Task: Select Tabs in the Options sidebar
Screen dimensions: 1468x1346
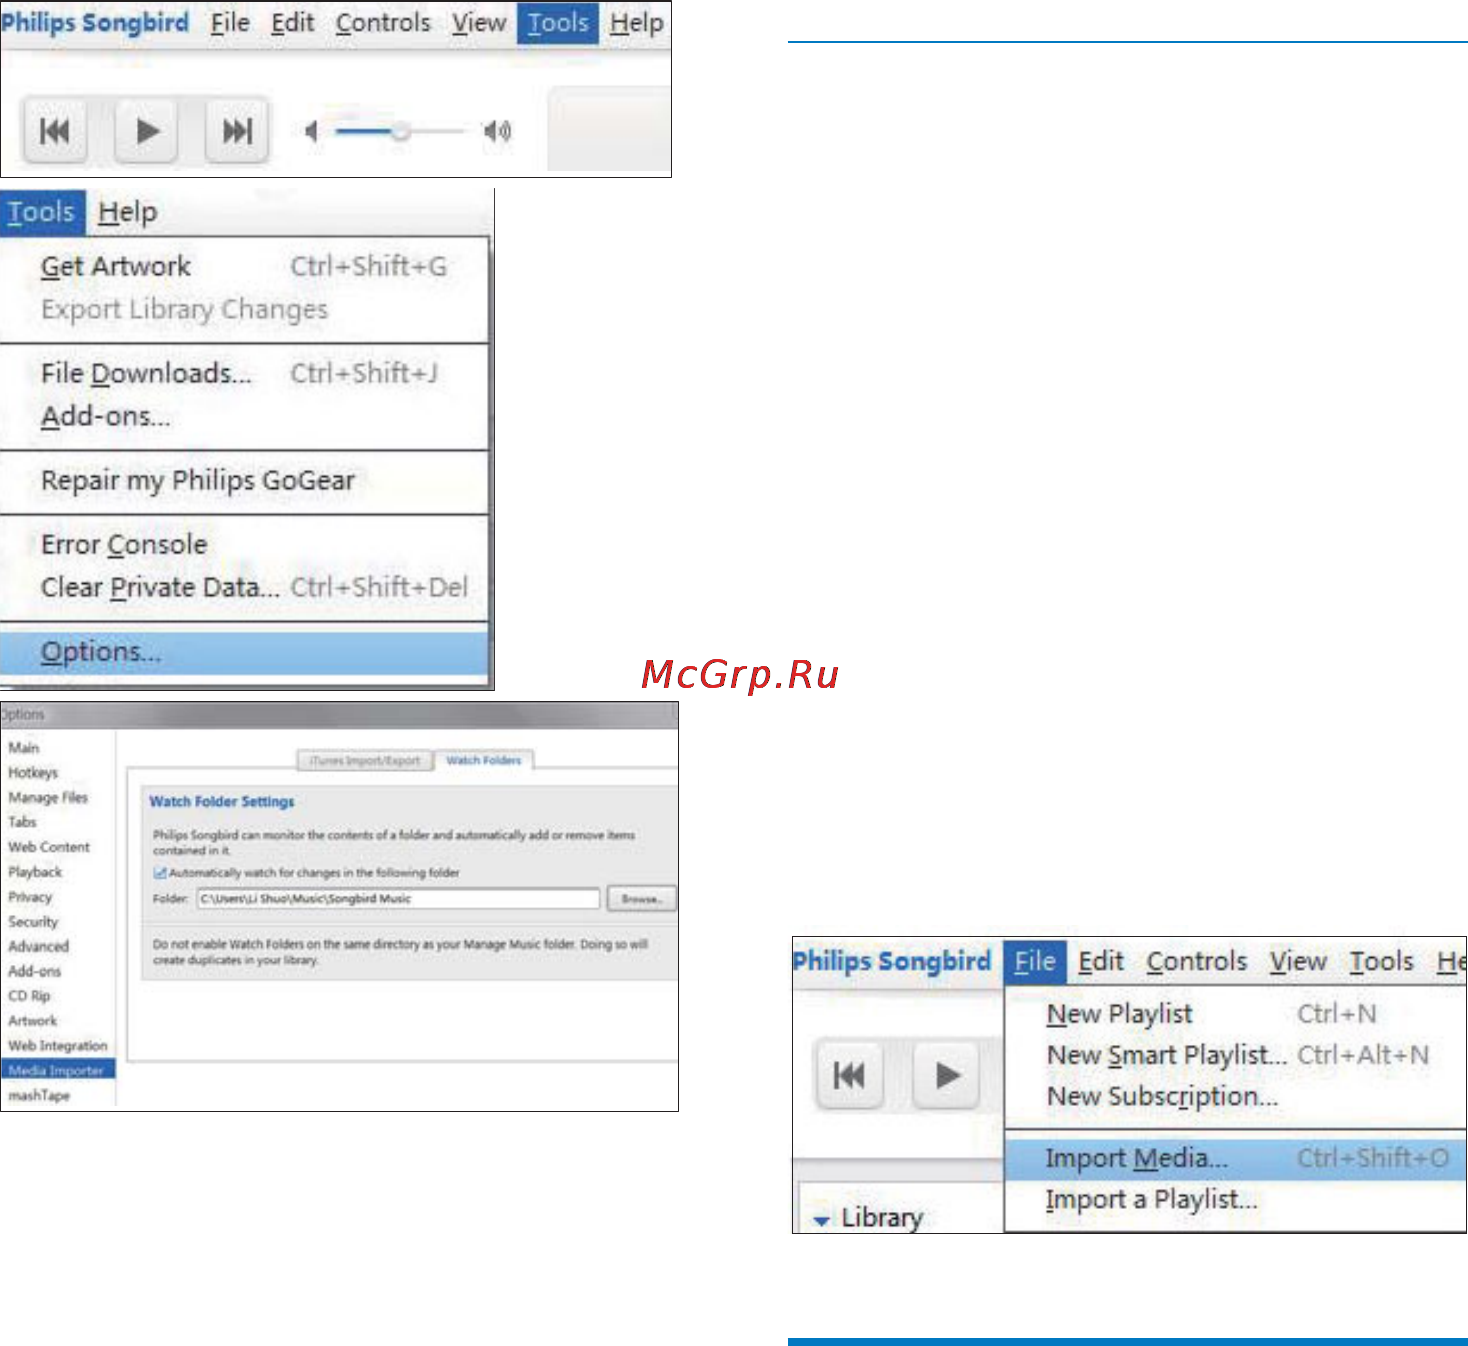Action: point(22,822)
